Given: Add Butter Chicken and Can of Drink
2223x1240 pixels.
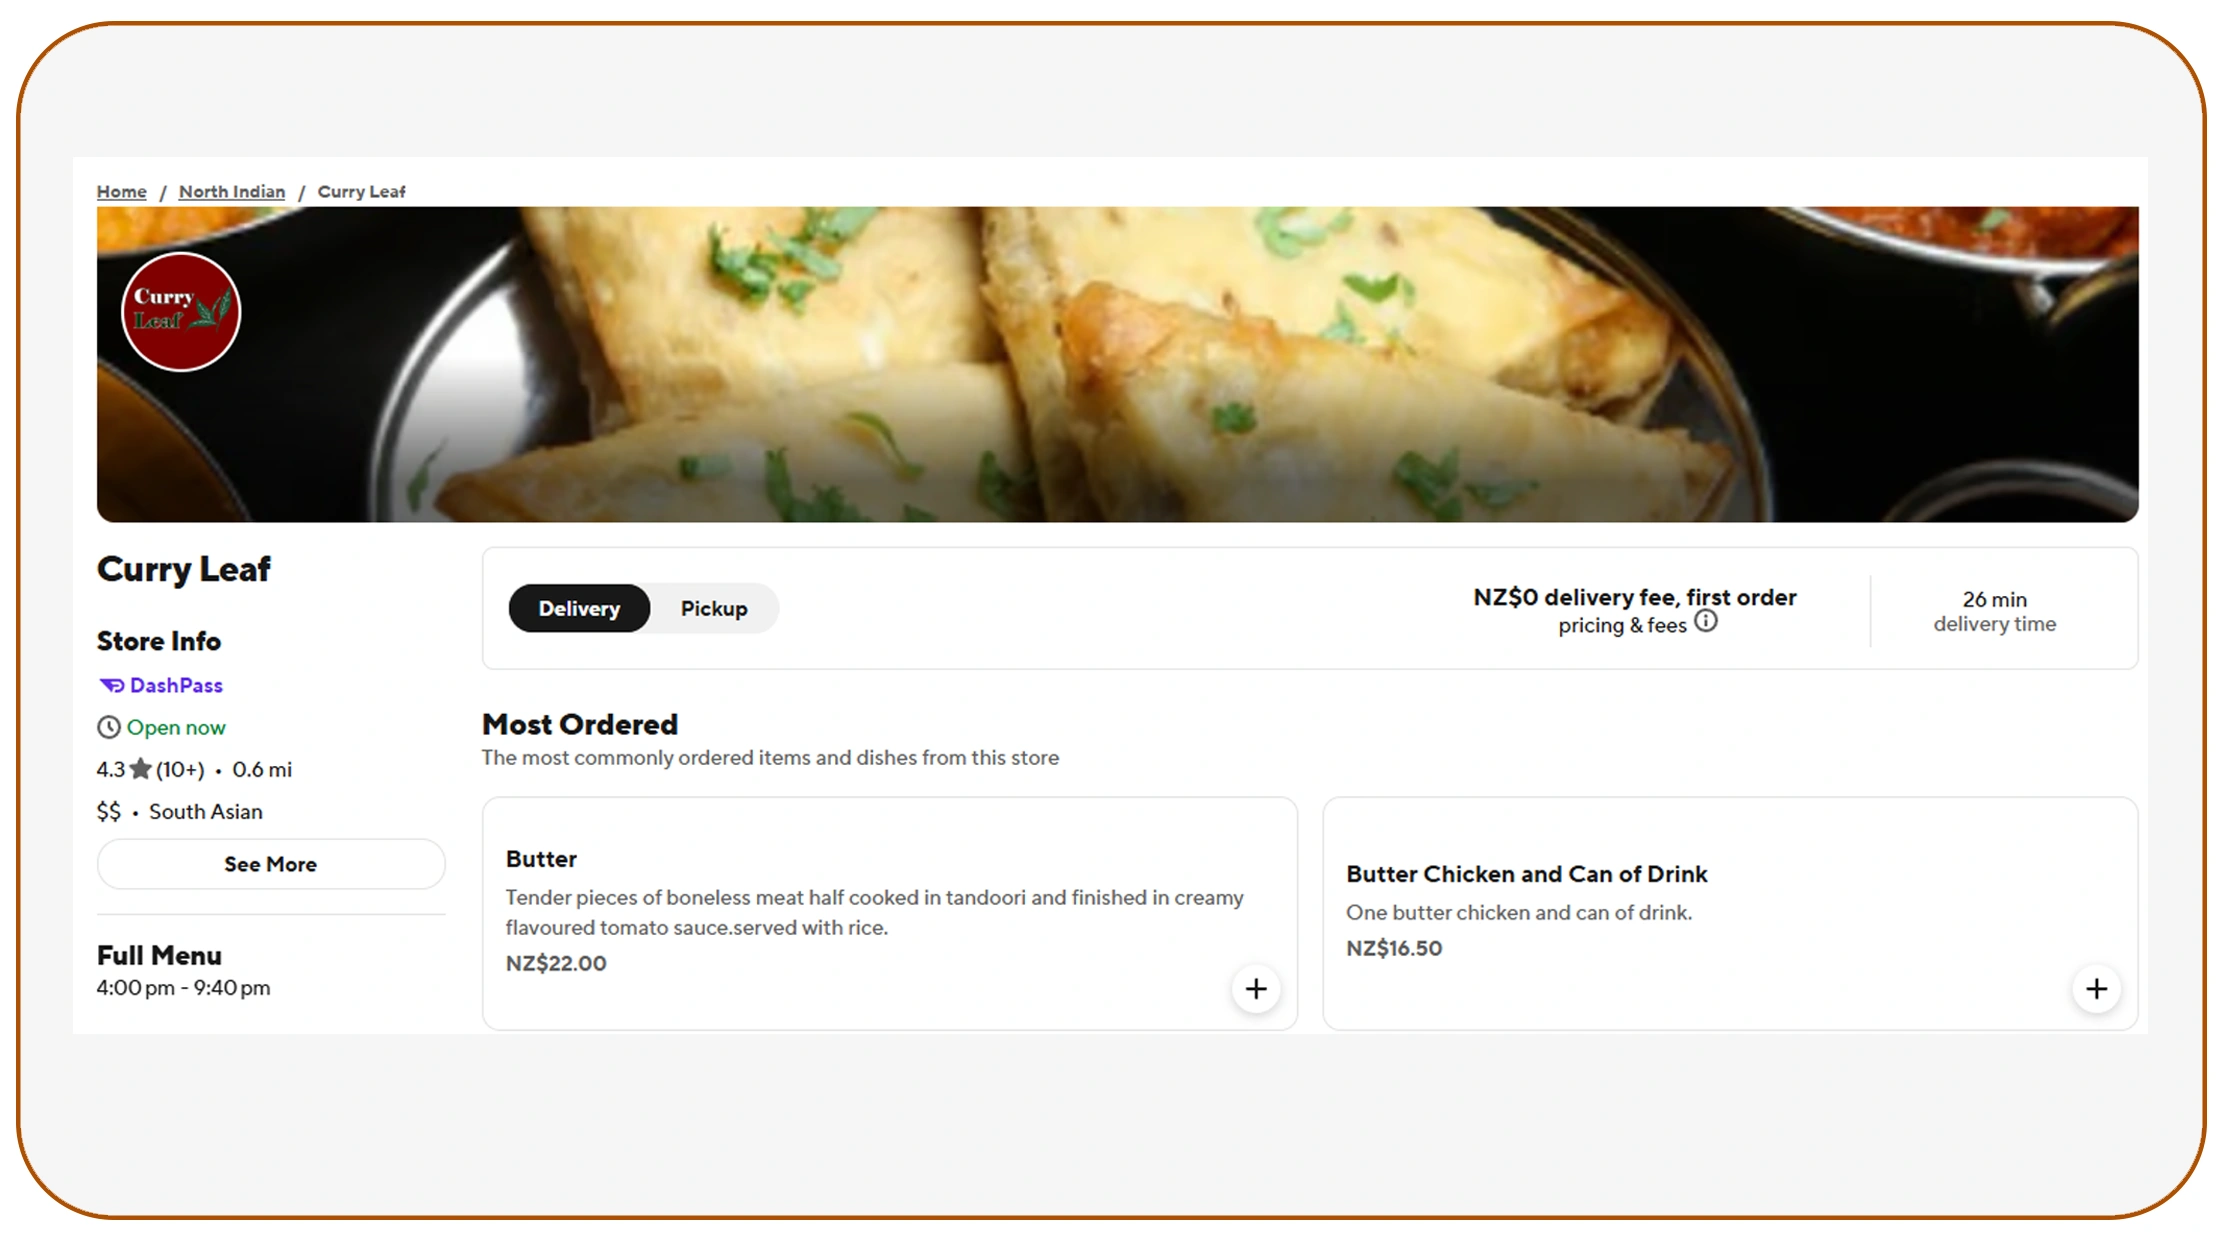Looking at the screenshot, I should (x=2096, y=989).
